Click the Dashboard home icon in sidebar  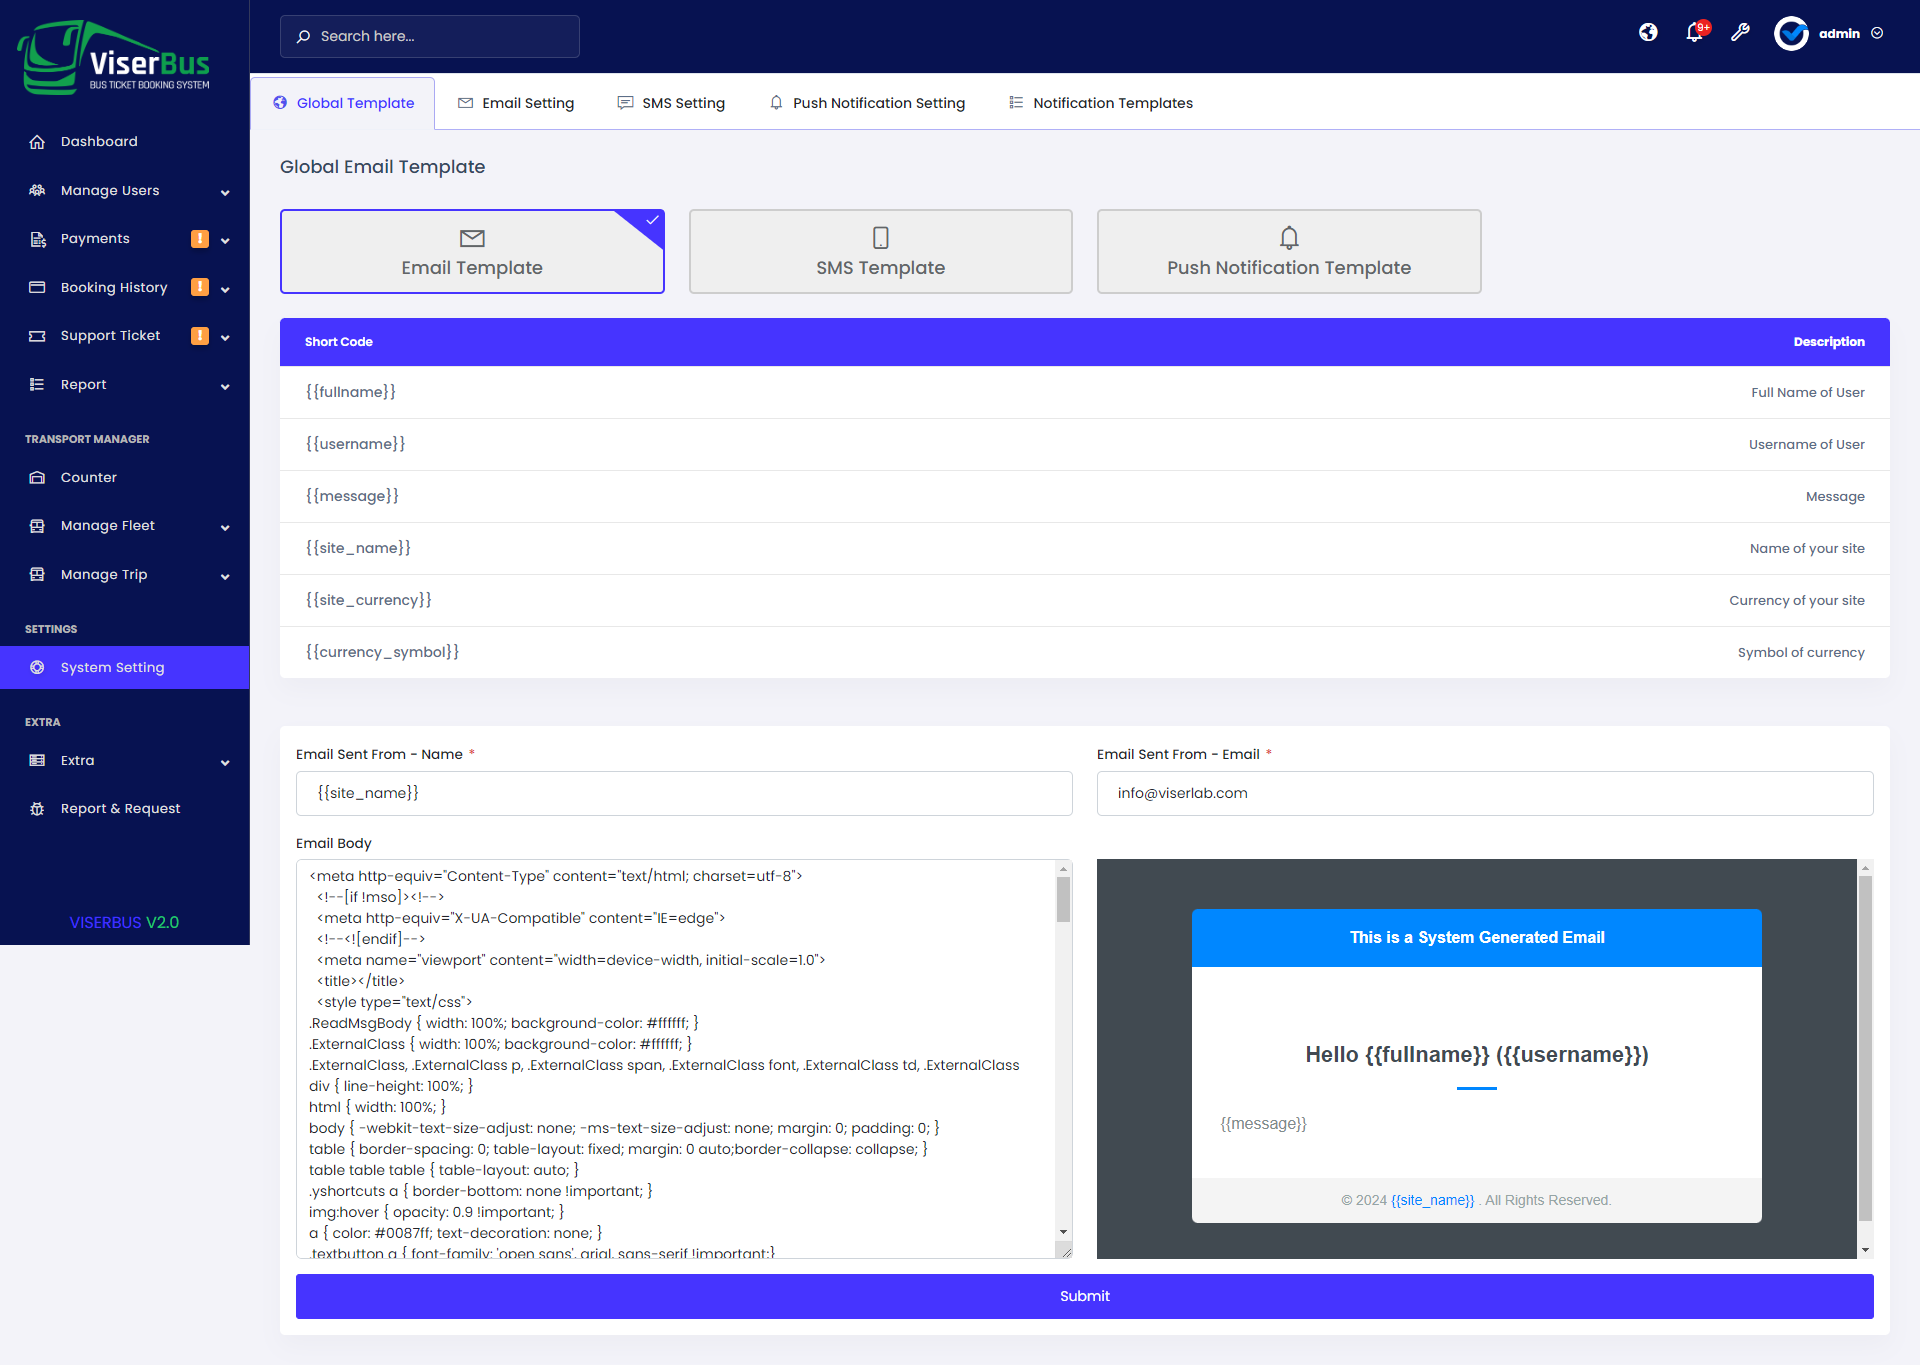37,142
